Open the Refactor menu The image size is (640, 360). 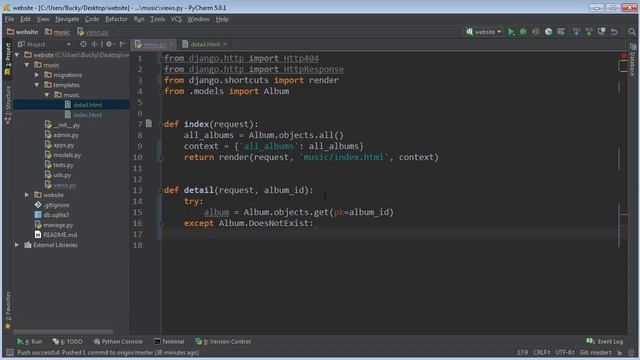coord(116,19)
